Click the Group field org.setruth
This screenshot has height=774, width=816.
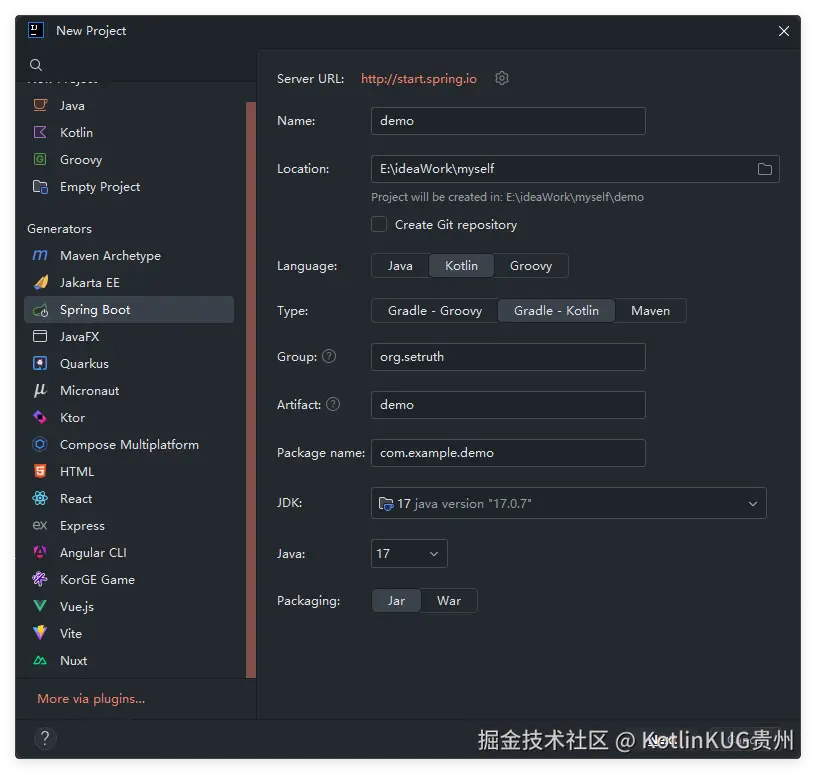[508, 357]
